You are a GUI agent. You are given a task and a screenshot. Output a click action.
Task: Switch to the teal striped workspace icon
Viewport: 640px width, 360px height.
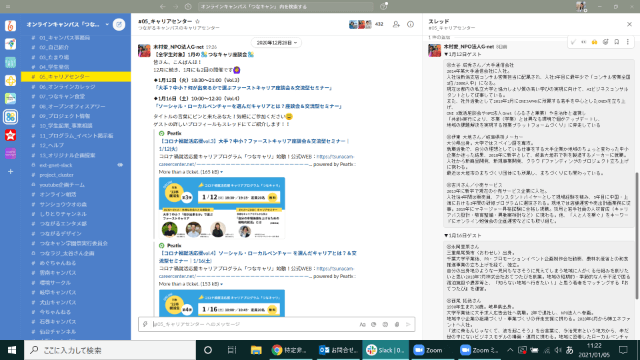tap(11, 62)
